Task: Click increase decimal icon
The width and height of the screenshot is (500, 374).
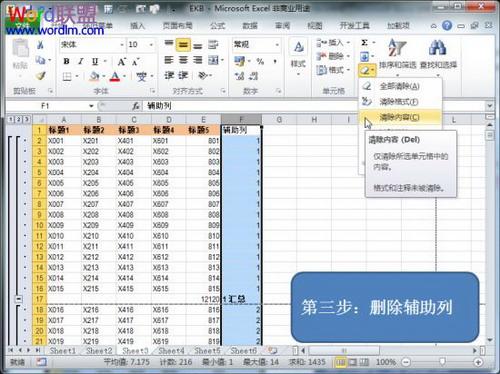Action: (x=239, y=76)
